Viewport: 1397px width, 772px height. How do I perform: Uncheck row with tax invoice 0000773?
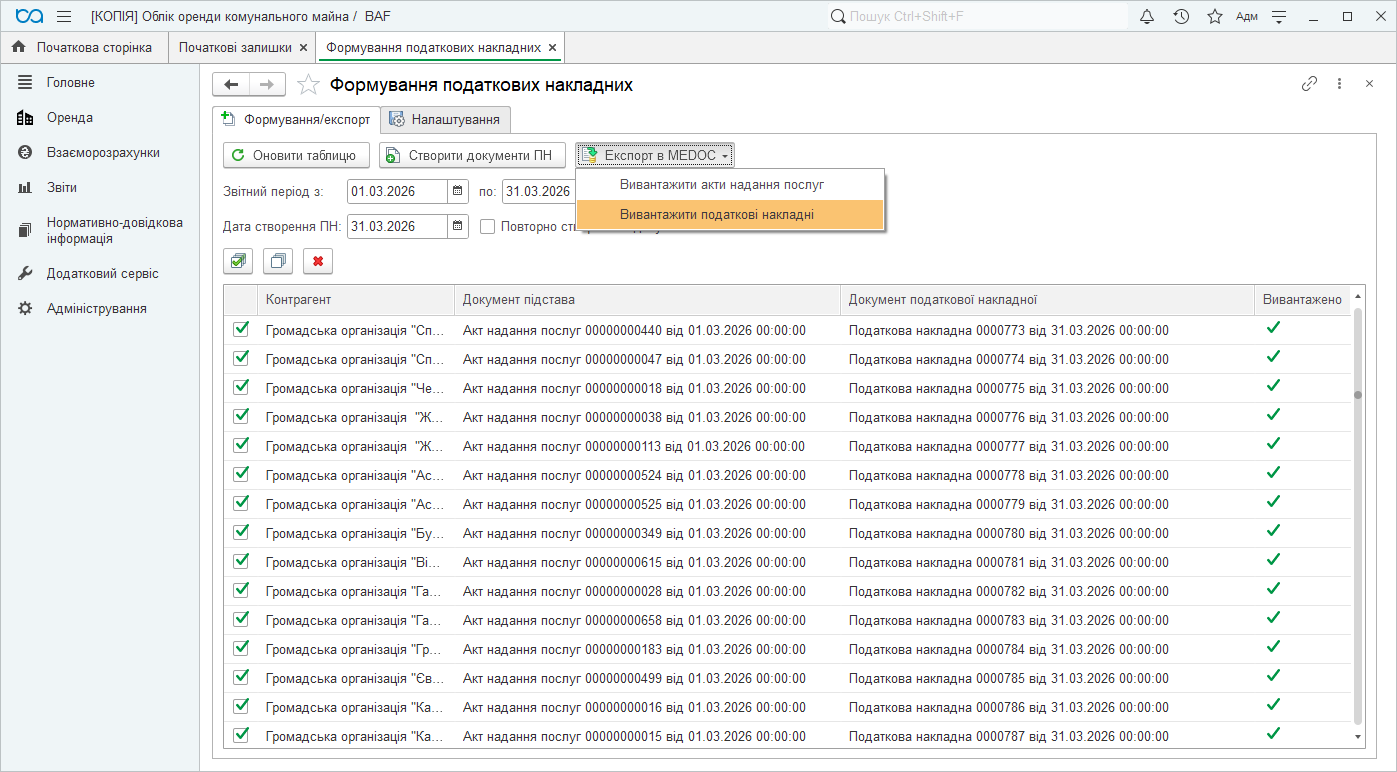coord(241,330)
